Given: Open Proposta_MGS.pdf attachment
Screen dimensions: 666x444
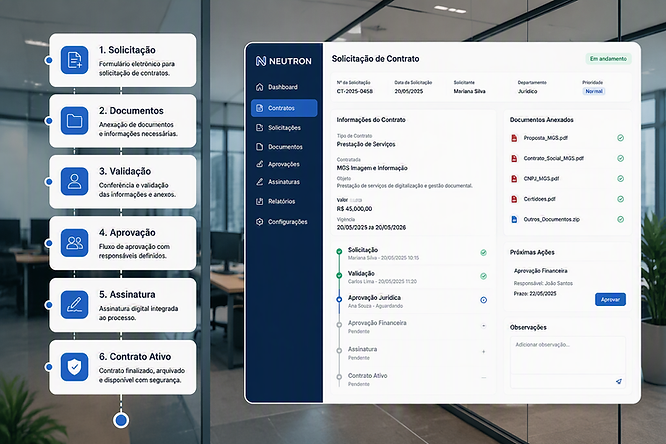Looking at the screenshot, I should pyautogui.click(x=545, y=138).
